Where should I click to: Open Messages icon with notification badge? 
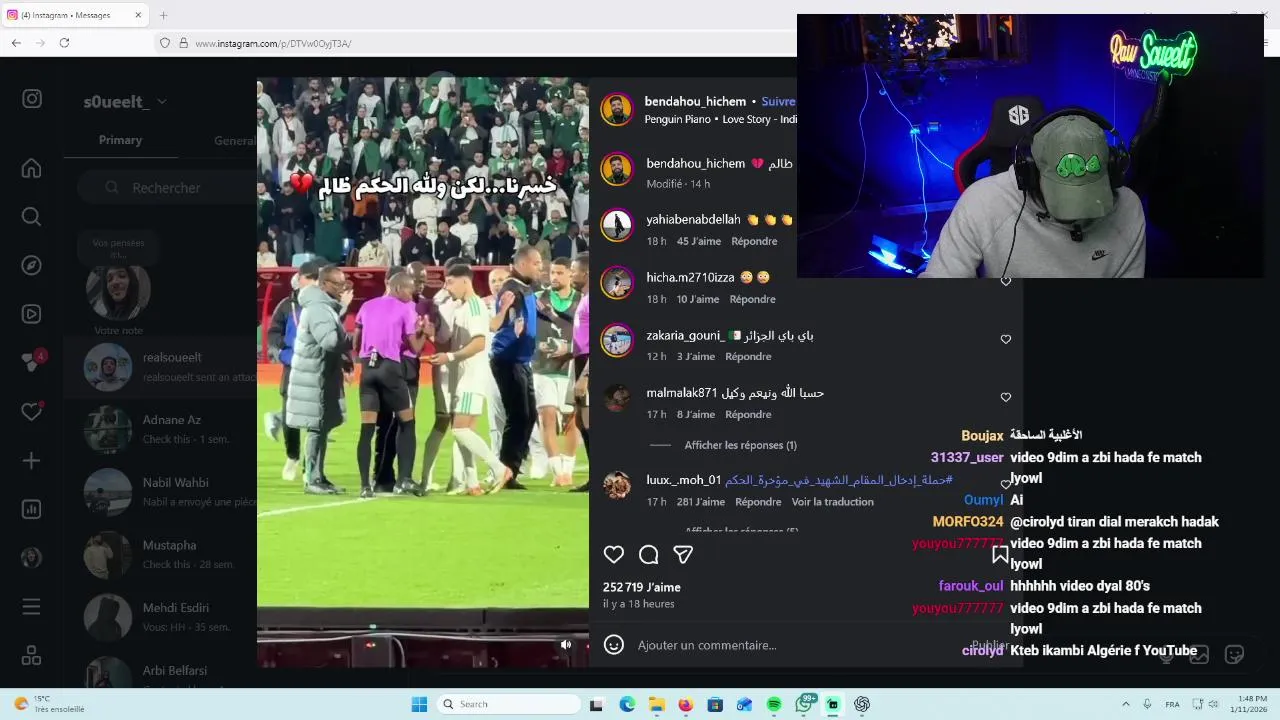[32, 362]
